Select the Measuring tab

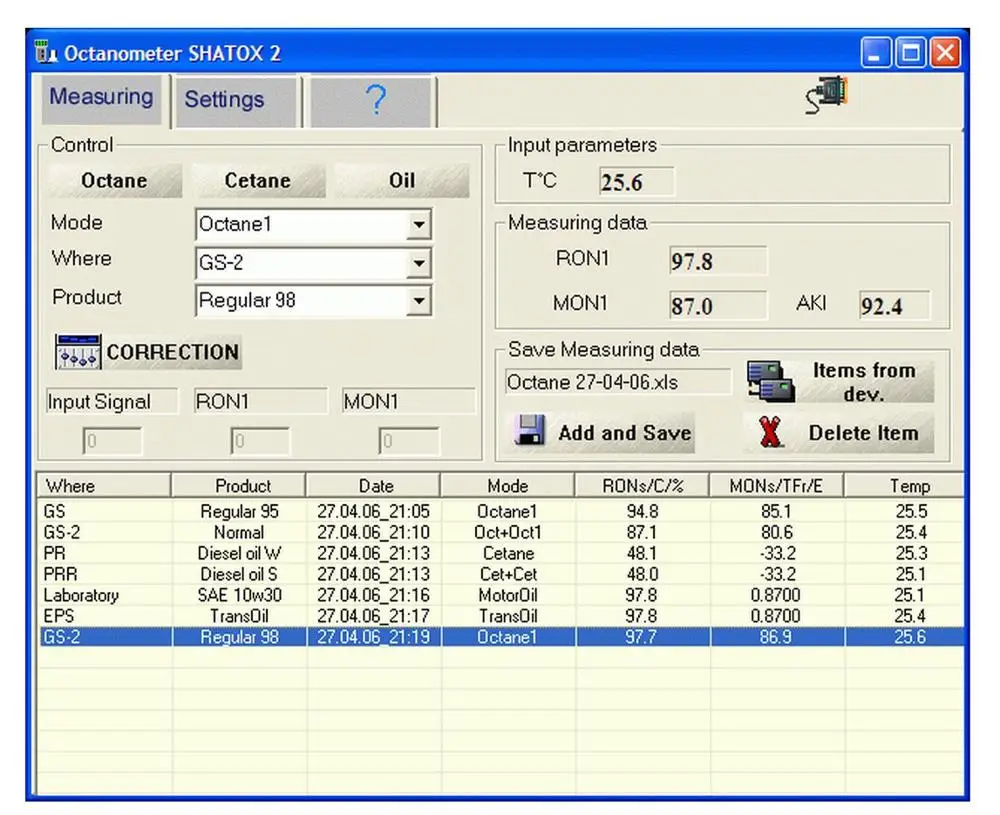tap(101, 97)
